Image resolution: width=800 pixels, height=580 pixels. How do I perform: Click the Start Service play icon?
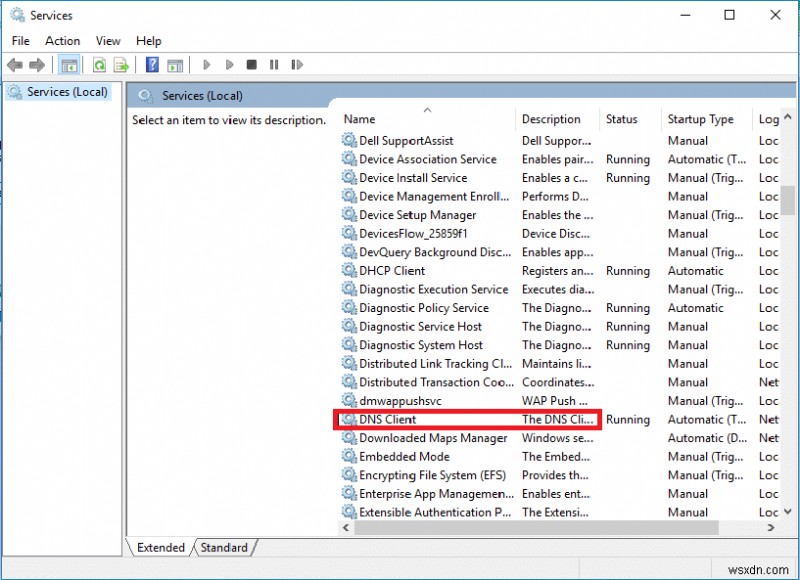pyautogui.click(x=206, y=64)
